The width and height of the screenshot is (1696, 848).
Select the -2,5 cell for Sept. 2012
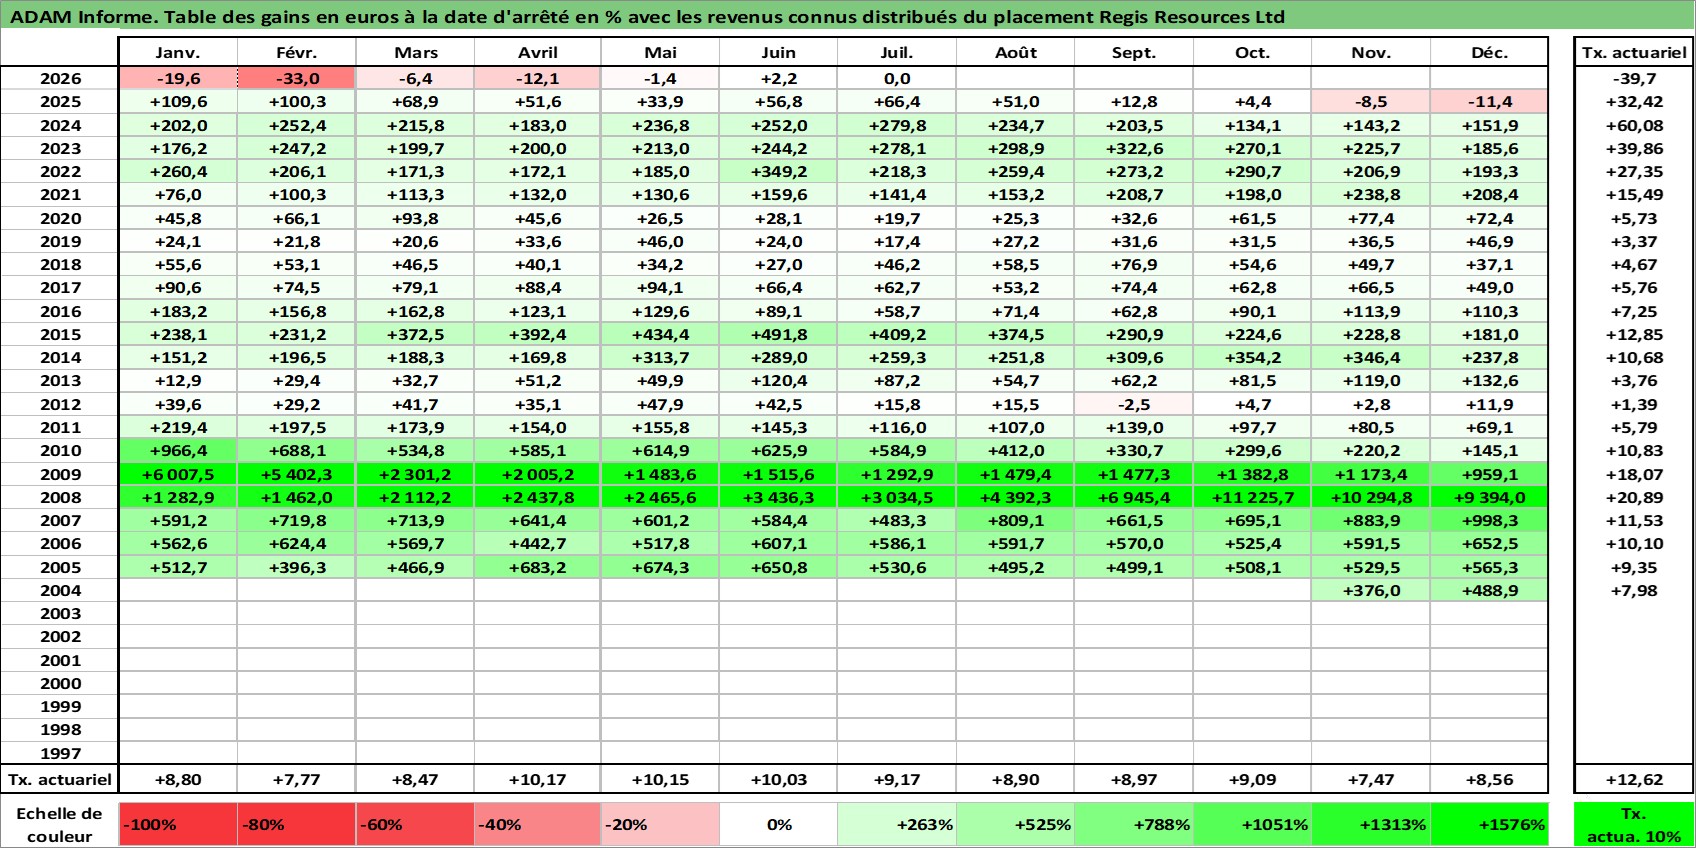point(1134,404)
